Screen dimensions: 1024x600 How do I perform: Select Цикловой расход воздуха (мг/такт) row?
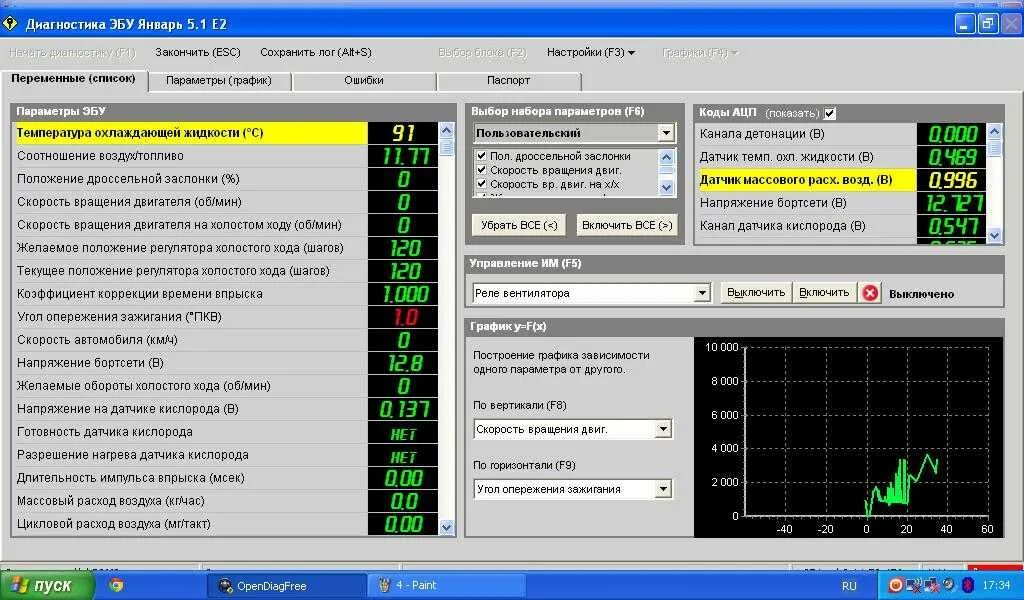tap(225, 524)
